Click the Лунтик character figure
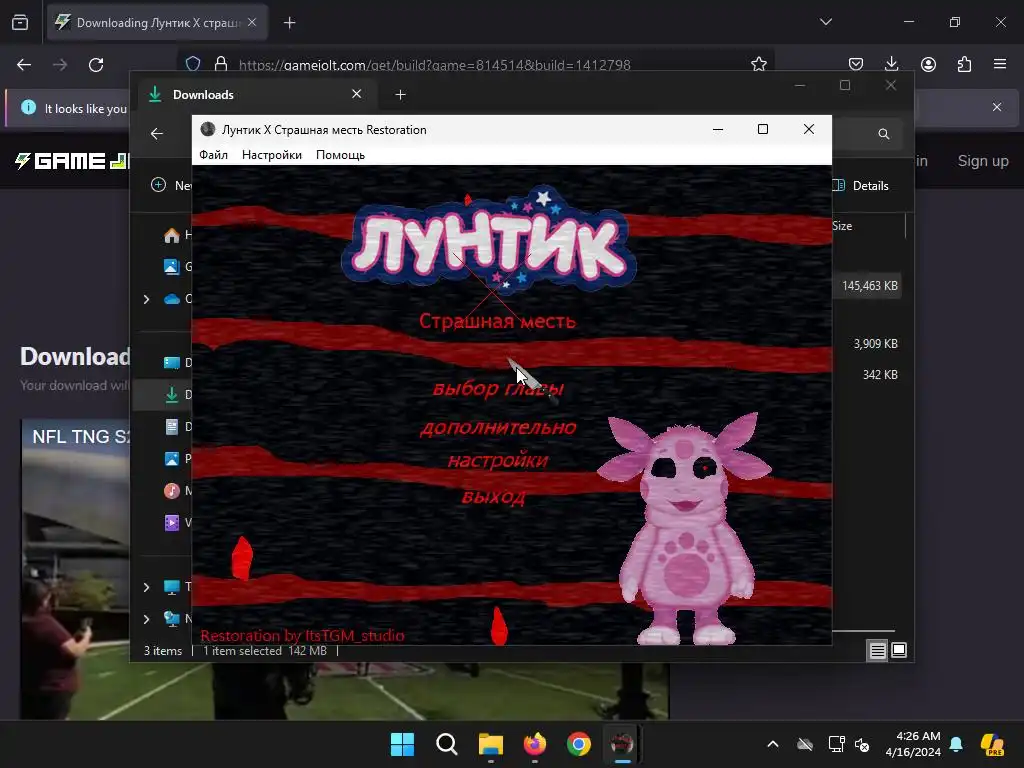Viewport: 1024px width, 768px height. pos(684,529)
